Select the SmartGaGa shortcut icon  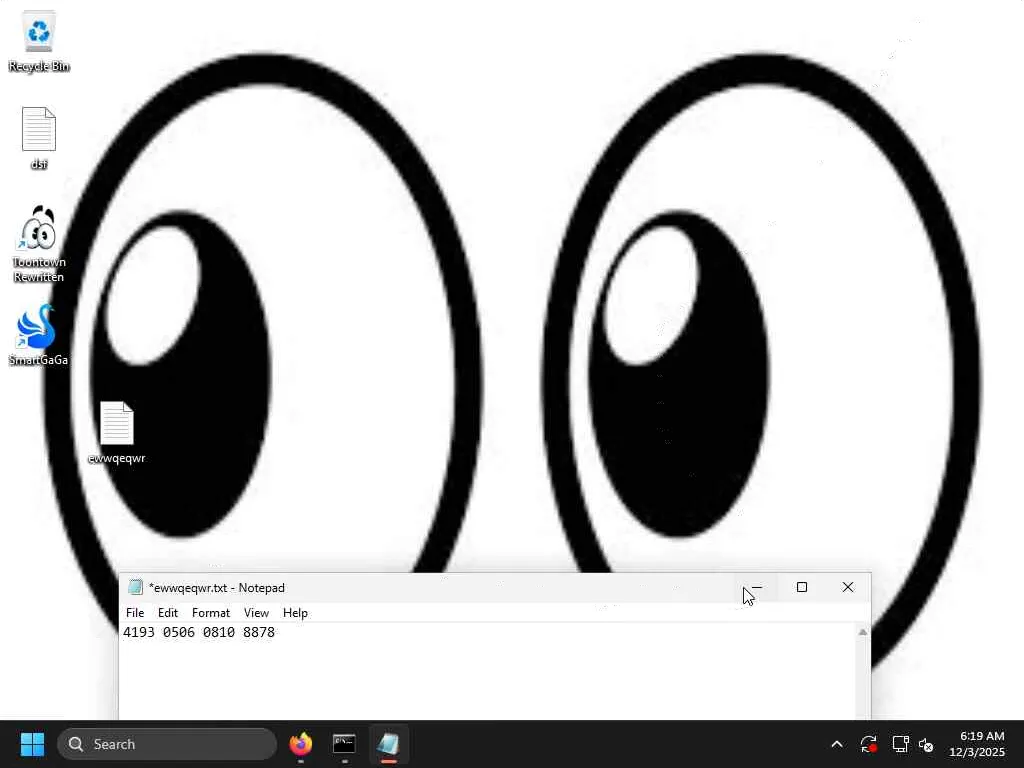point(39,334)
